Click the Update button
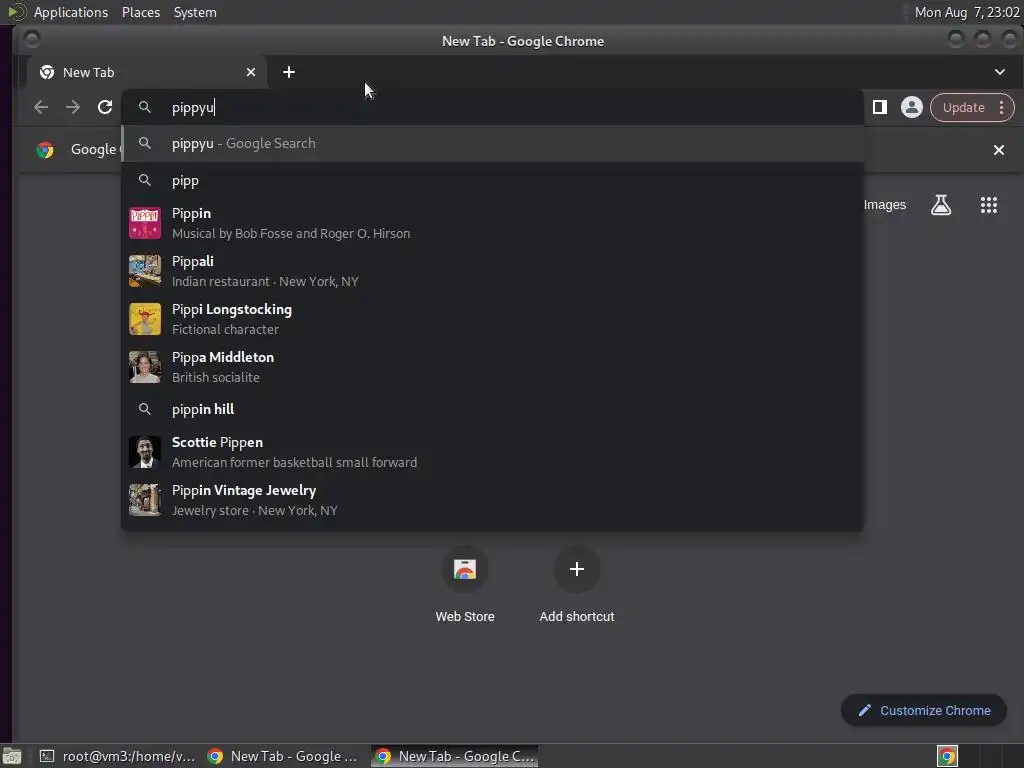1024x768 pixels. click(x=963, y=107)
